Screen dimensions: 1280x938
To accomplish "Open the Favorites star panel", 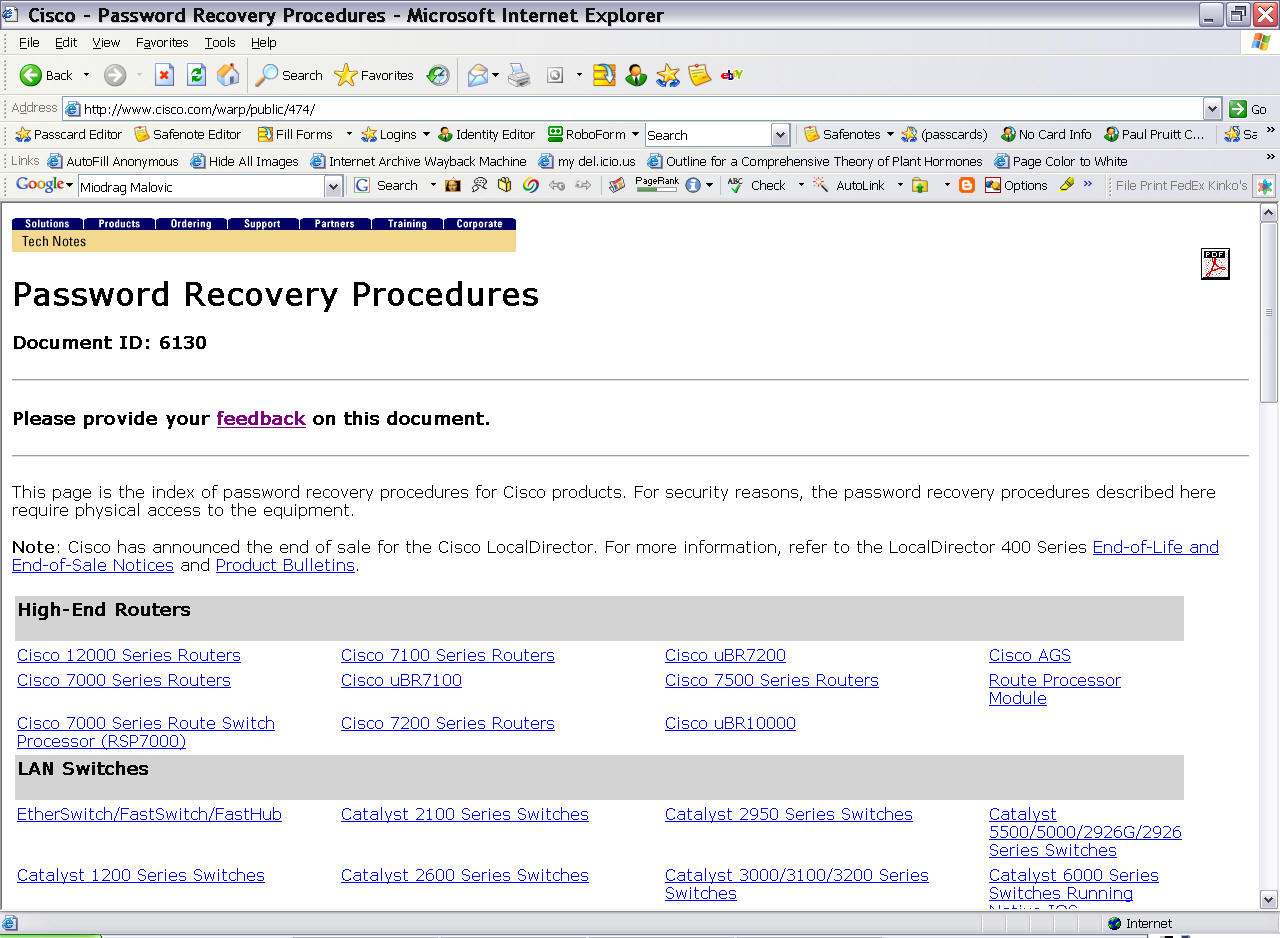I will click(x=374, y=75).
